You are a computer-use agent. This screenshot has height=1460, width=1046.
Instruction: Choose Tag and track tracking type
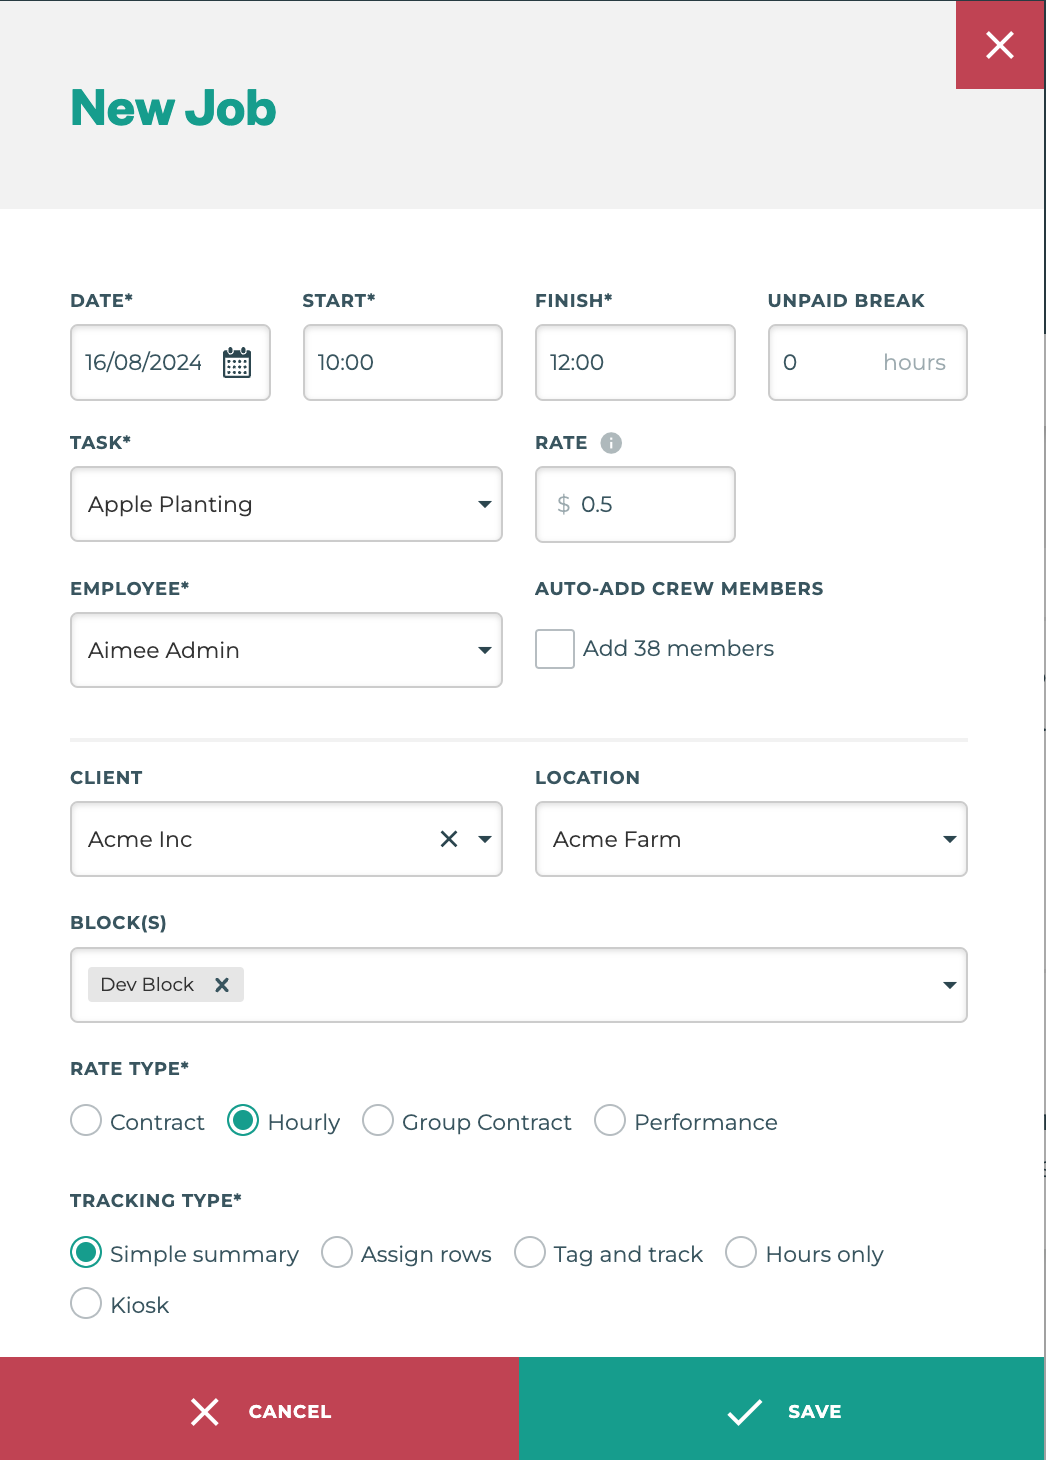[x=530, y=1253]
